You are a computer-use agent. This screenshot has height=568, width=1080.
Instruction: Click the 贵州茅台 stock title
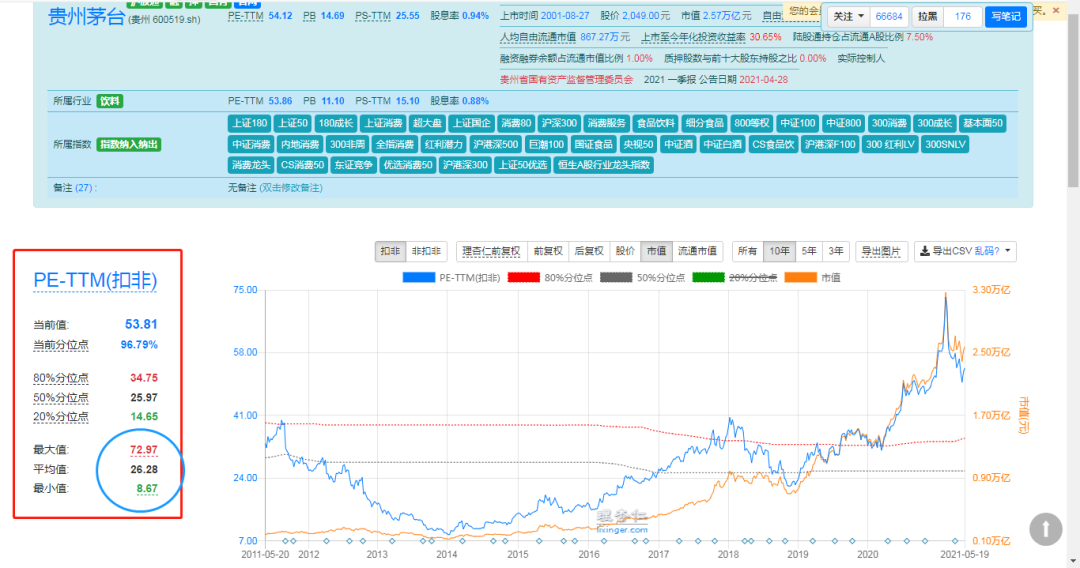coord(86,16)
